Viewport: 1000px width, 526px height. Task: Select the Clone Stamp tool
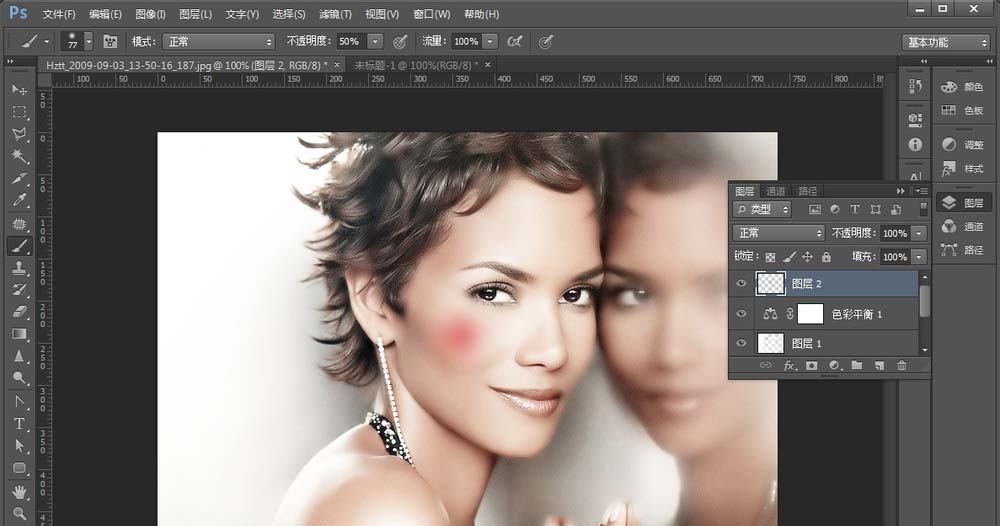click(20, 268)
